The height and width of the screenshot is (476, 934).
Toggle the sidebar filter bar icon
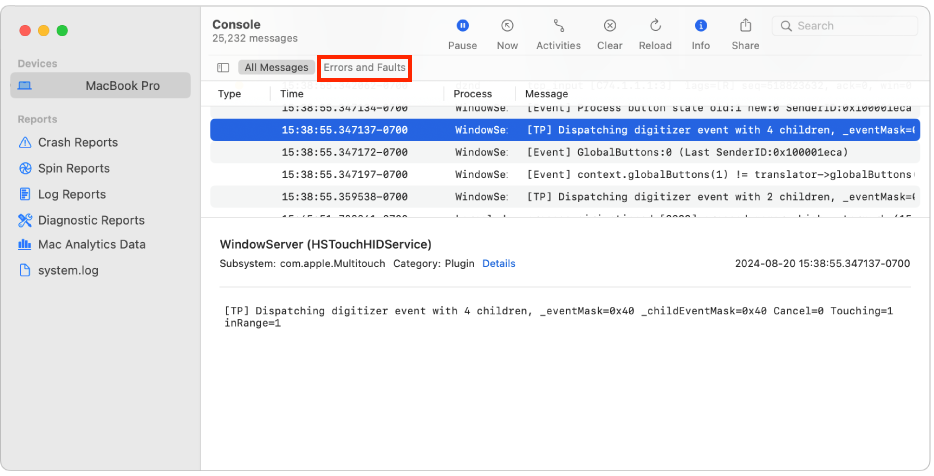coord(223,68)
